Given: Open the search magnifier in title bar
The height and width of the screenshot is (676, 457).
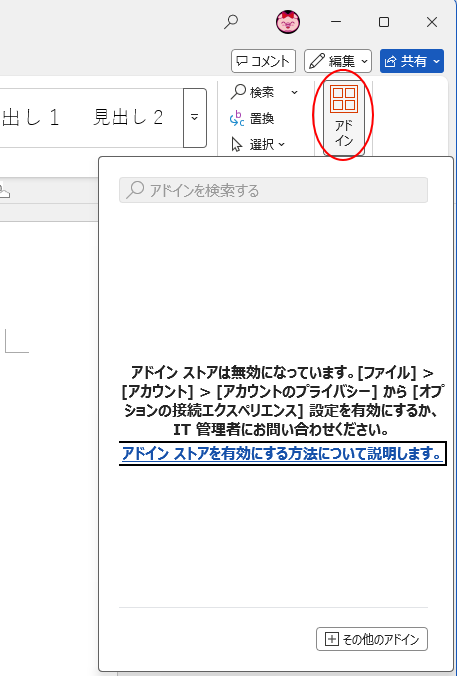Looking at the screenshot, I should (x=231, y=22).
